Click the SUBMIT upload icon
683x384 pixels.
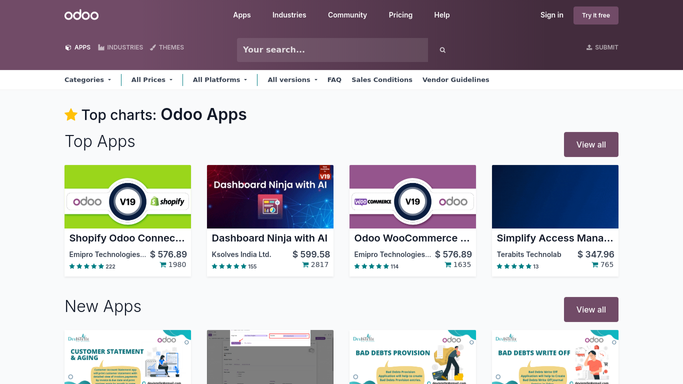click(589, 47)
